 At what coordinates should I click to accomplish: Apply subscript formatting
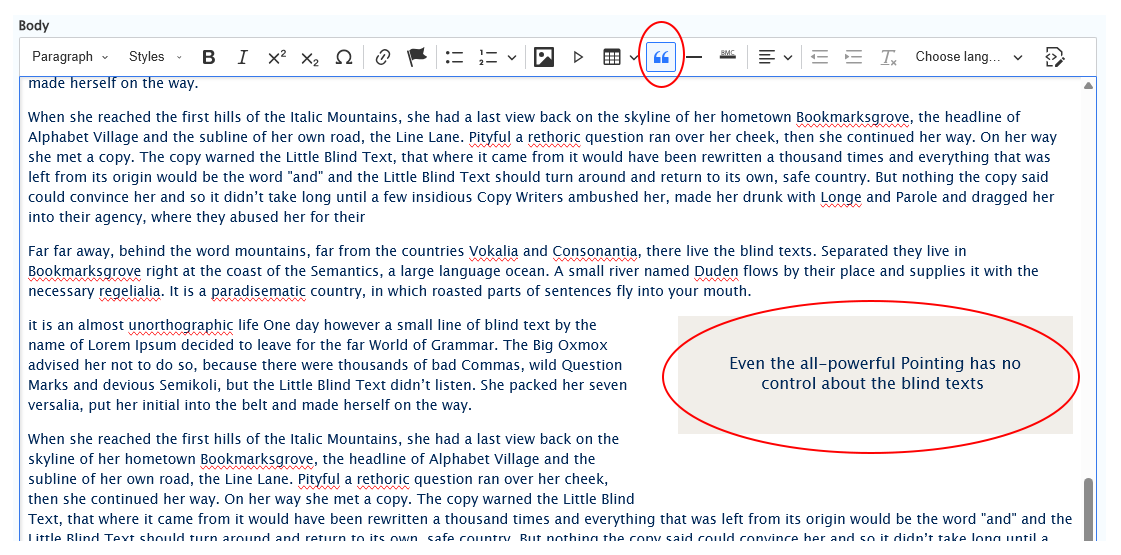click(310, 57)
